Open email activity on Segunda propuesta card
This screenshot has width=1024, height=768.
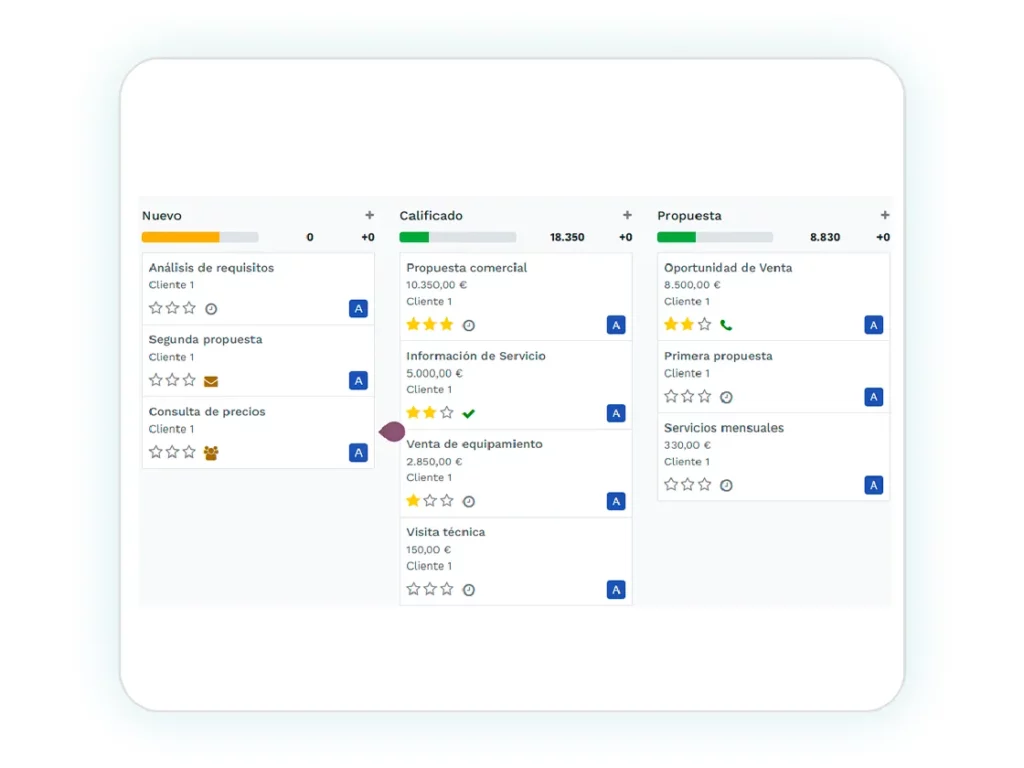pos(211,381)
